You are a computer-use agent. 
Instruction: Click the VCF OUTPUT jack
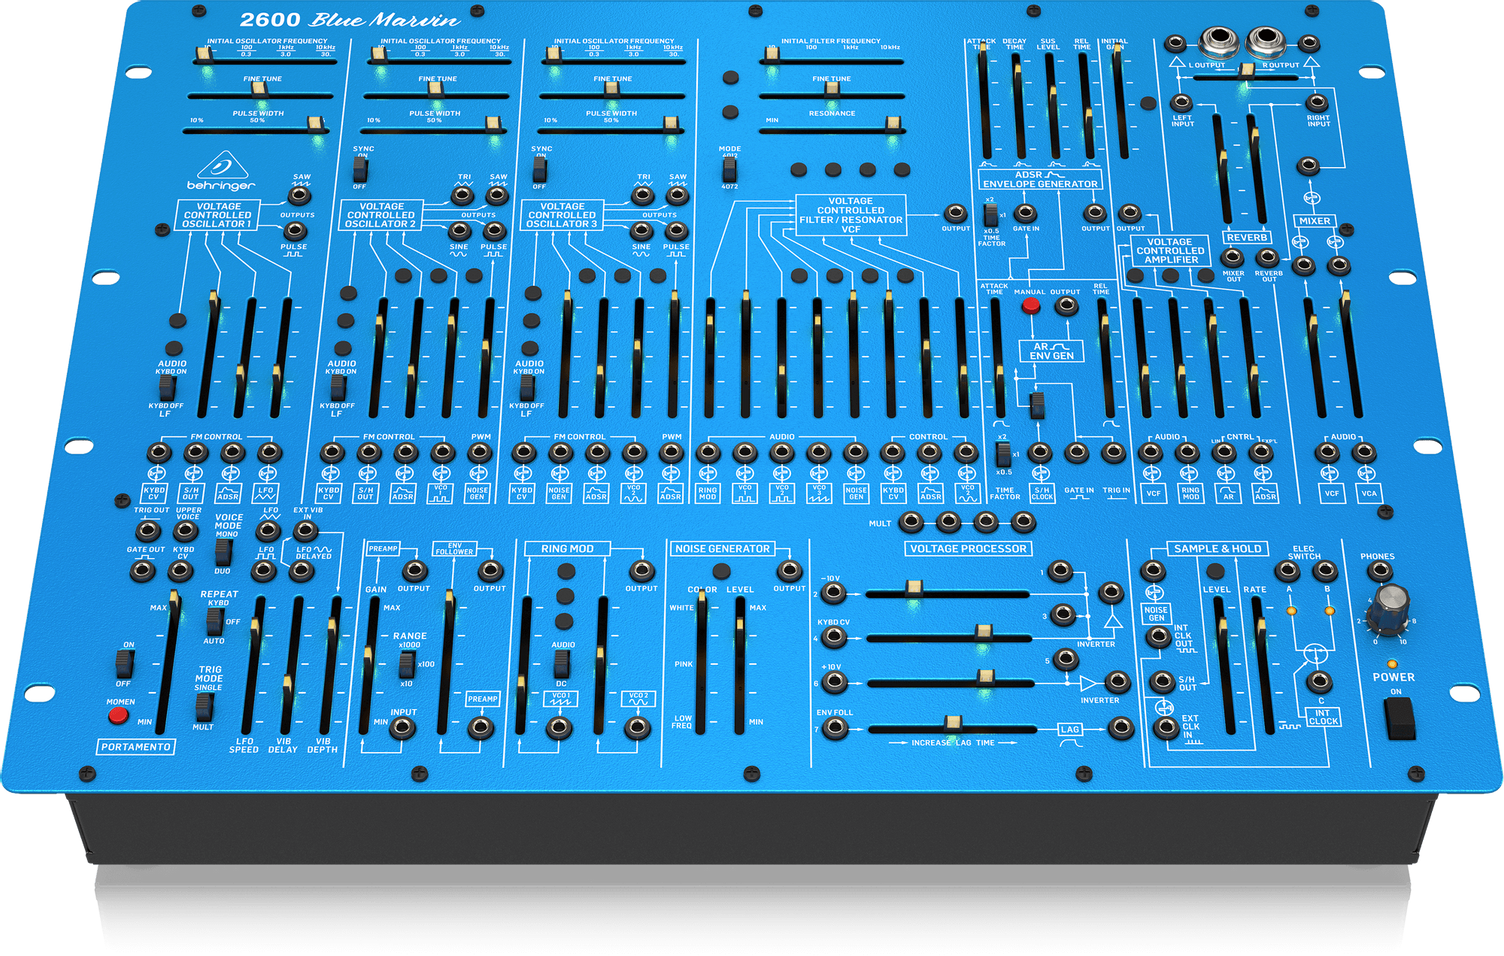[956, 212]
